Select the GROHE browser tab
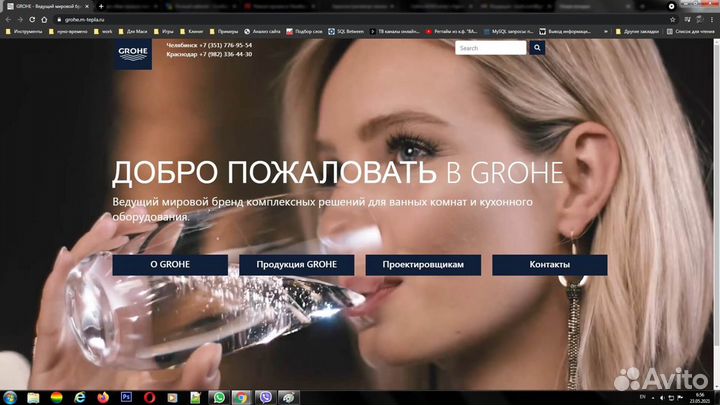Viewport: 720px width, 405px height. [46, 6]
